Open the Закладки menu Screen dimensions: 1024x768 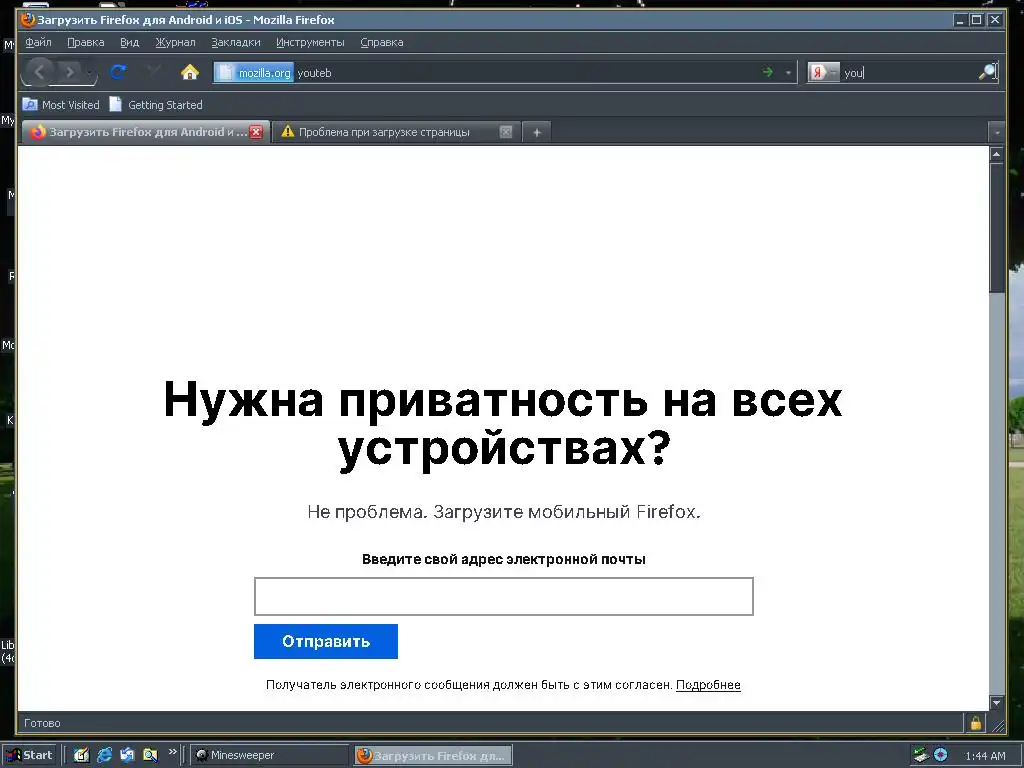[236, 42]
